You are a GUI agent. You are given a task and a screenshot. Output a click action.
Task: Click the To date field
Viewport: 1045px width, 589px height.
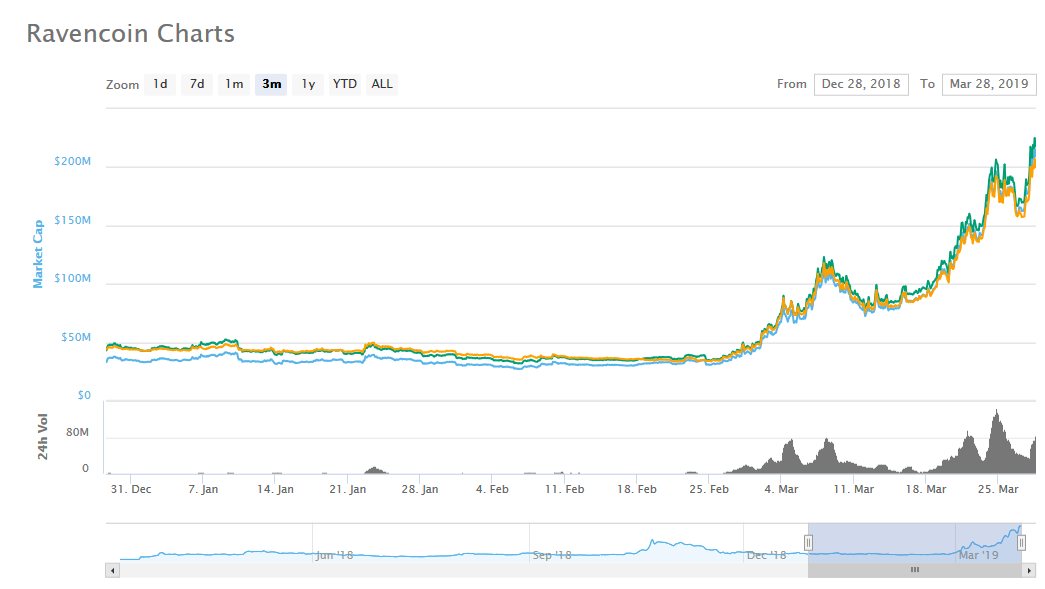(x=989, y=84)
